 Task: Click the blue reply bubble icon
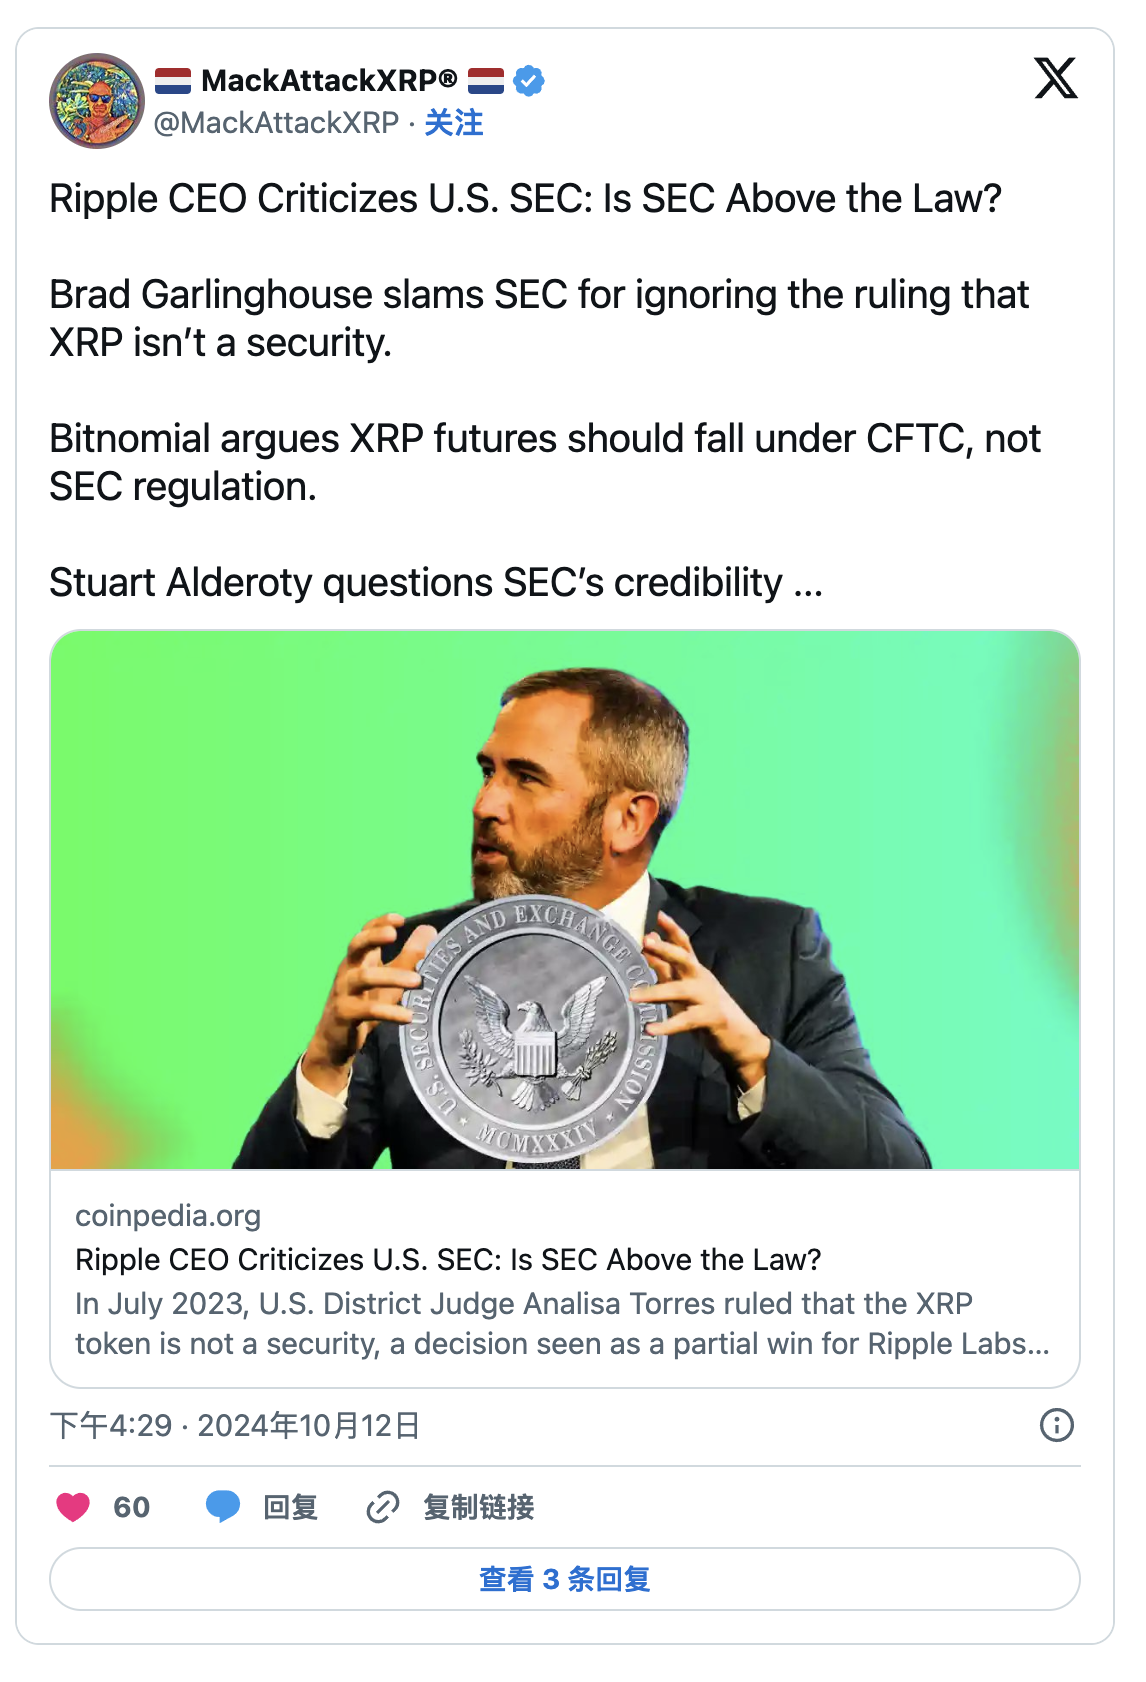222,1506
